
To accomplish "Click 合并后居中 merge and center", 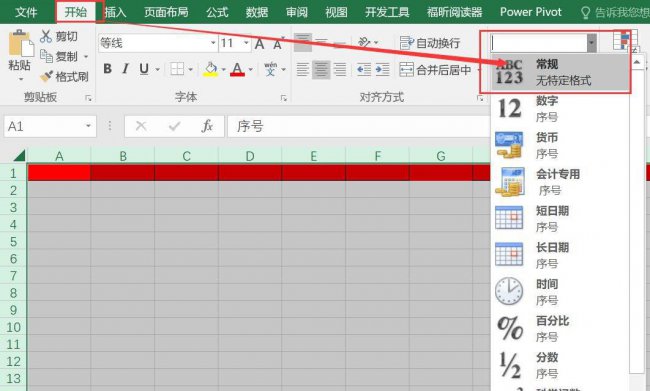I will click(x=435, y=70).
